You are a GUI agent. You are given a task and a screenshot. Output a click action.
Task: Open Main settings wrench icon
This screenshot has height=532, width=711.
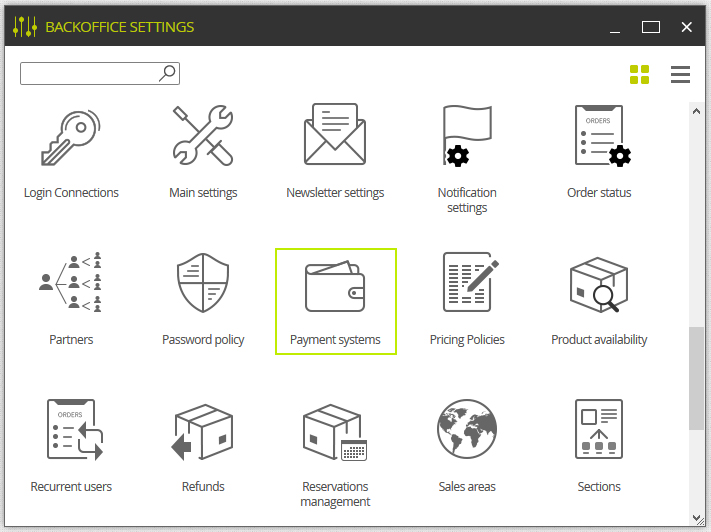pyautogui.click(x=203, y=135)
